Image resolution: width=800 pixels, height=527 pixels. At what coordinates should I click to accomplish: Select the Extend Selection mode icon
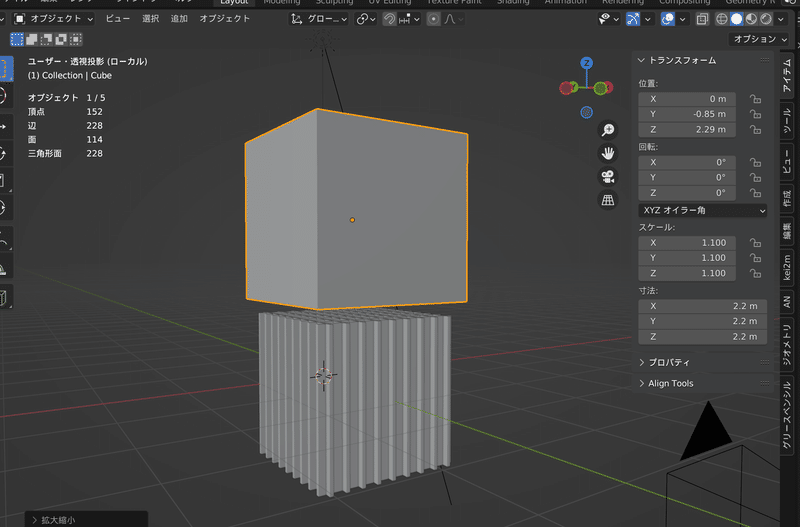pos(32,39)
